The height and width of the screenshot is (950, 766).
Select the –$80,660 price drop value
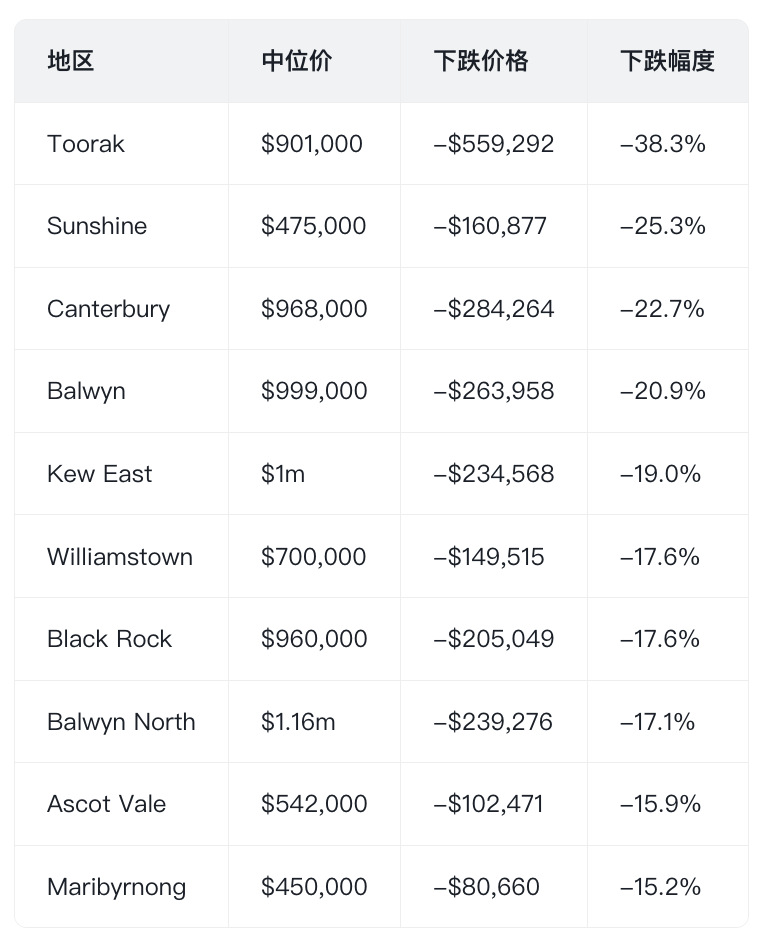click(486, 887)
